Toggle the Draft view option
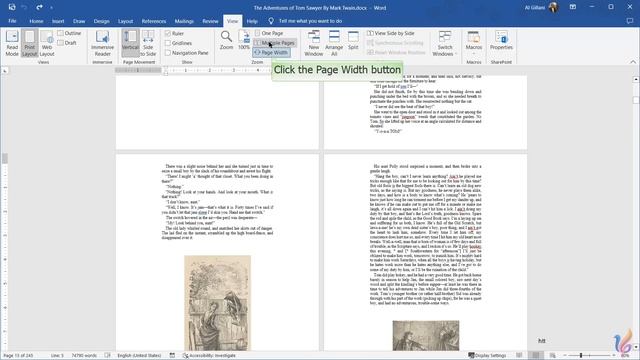The height and width of the screenshot is (360, 640). 67,43
